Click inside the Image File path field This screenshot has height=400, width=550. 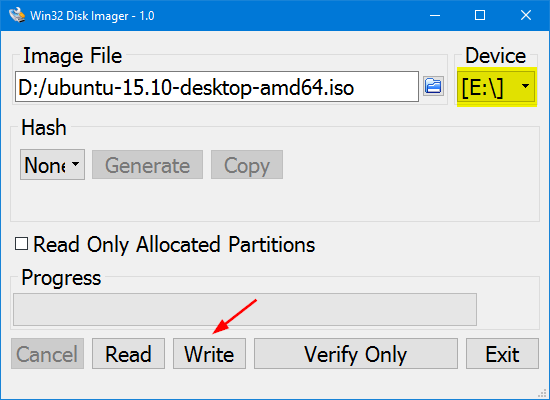tap(217, 87)
